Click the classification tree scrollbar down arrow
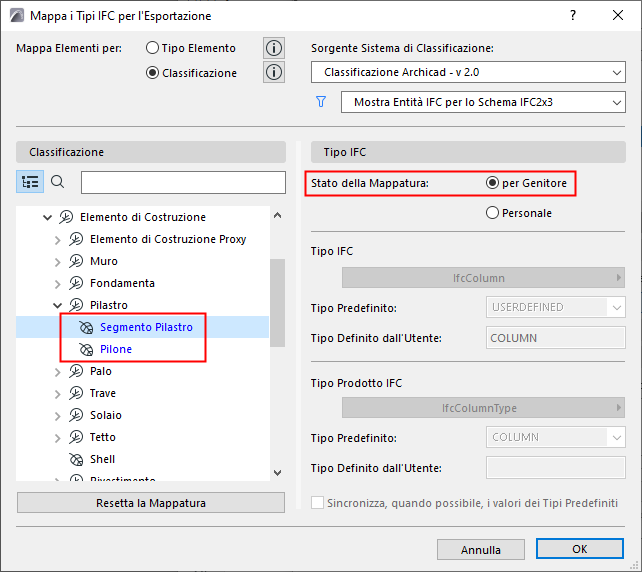642x572 pixels. coord(277,473)
